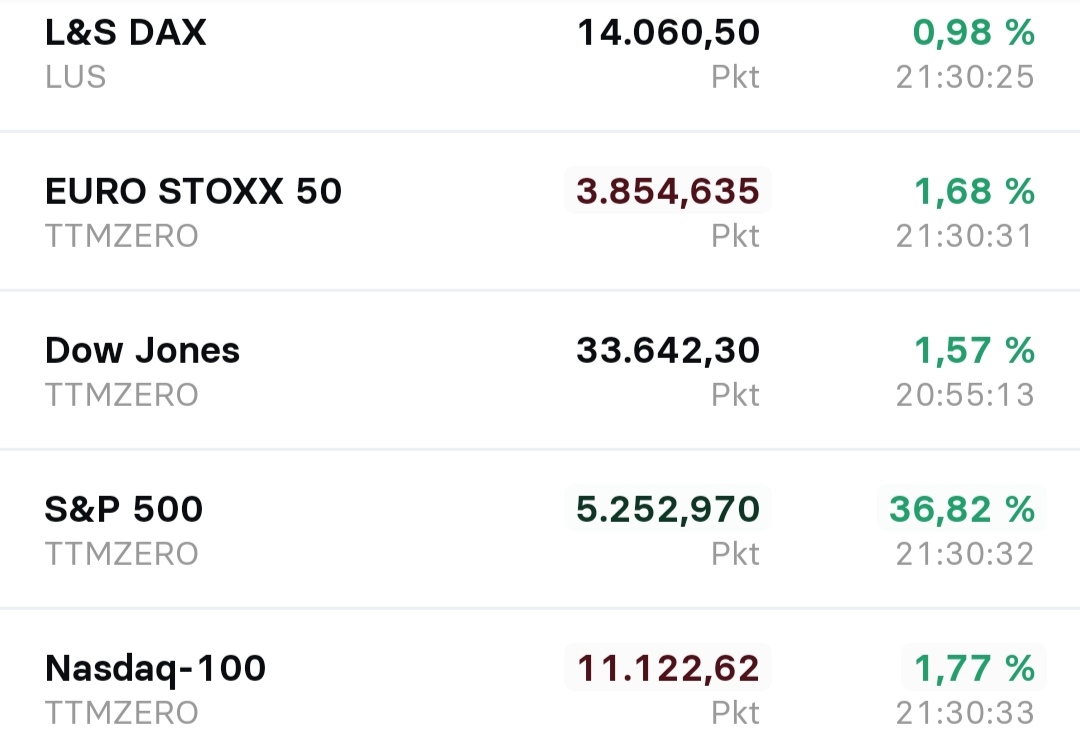Click the 1,57 % change beside Dow Jones

[974, 350]
